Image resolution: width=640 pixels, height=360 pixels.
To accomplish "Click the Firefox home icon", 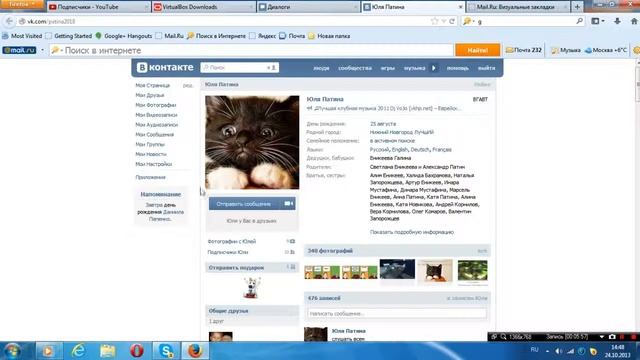I will point(634,21).
